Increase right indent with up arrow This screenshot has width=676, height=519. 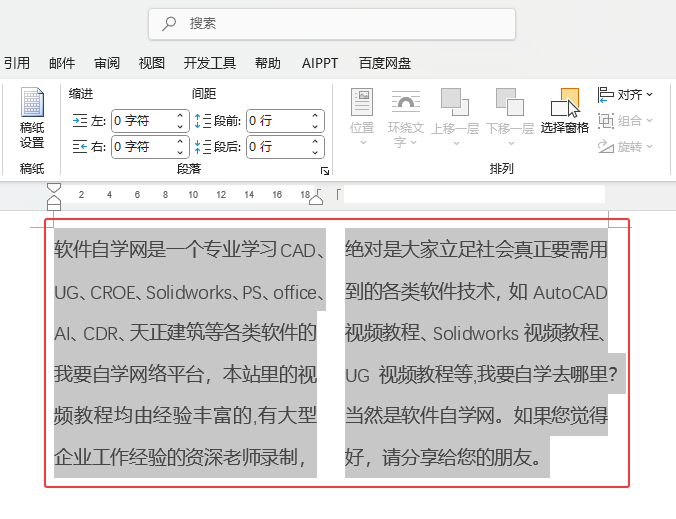point(180,142)
